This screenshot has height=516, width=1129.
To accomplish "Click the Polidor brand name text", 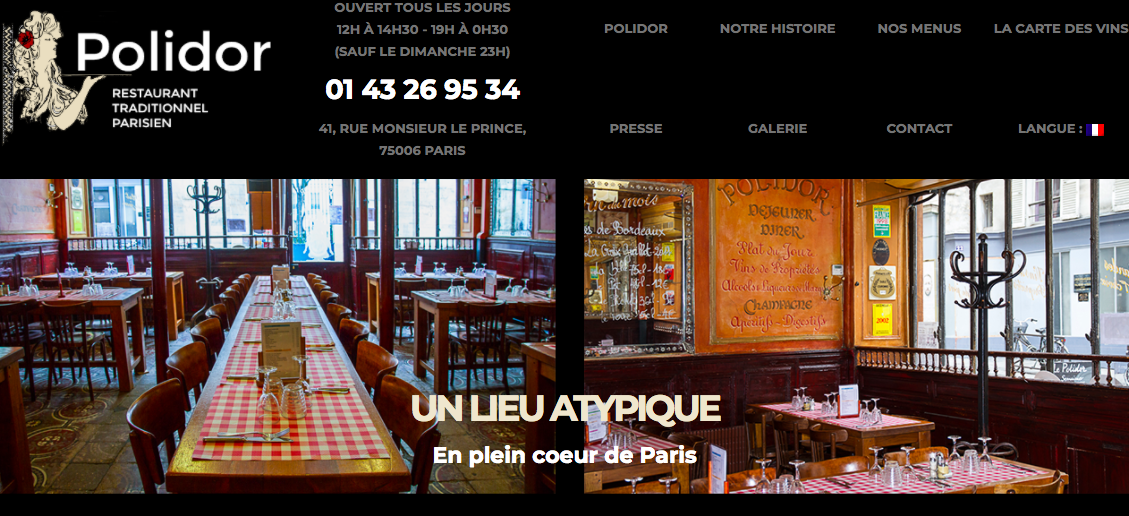I will tap(173, 52).
